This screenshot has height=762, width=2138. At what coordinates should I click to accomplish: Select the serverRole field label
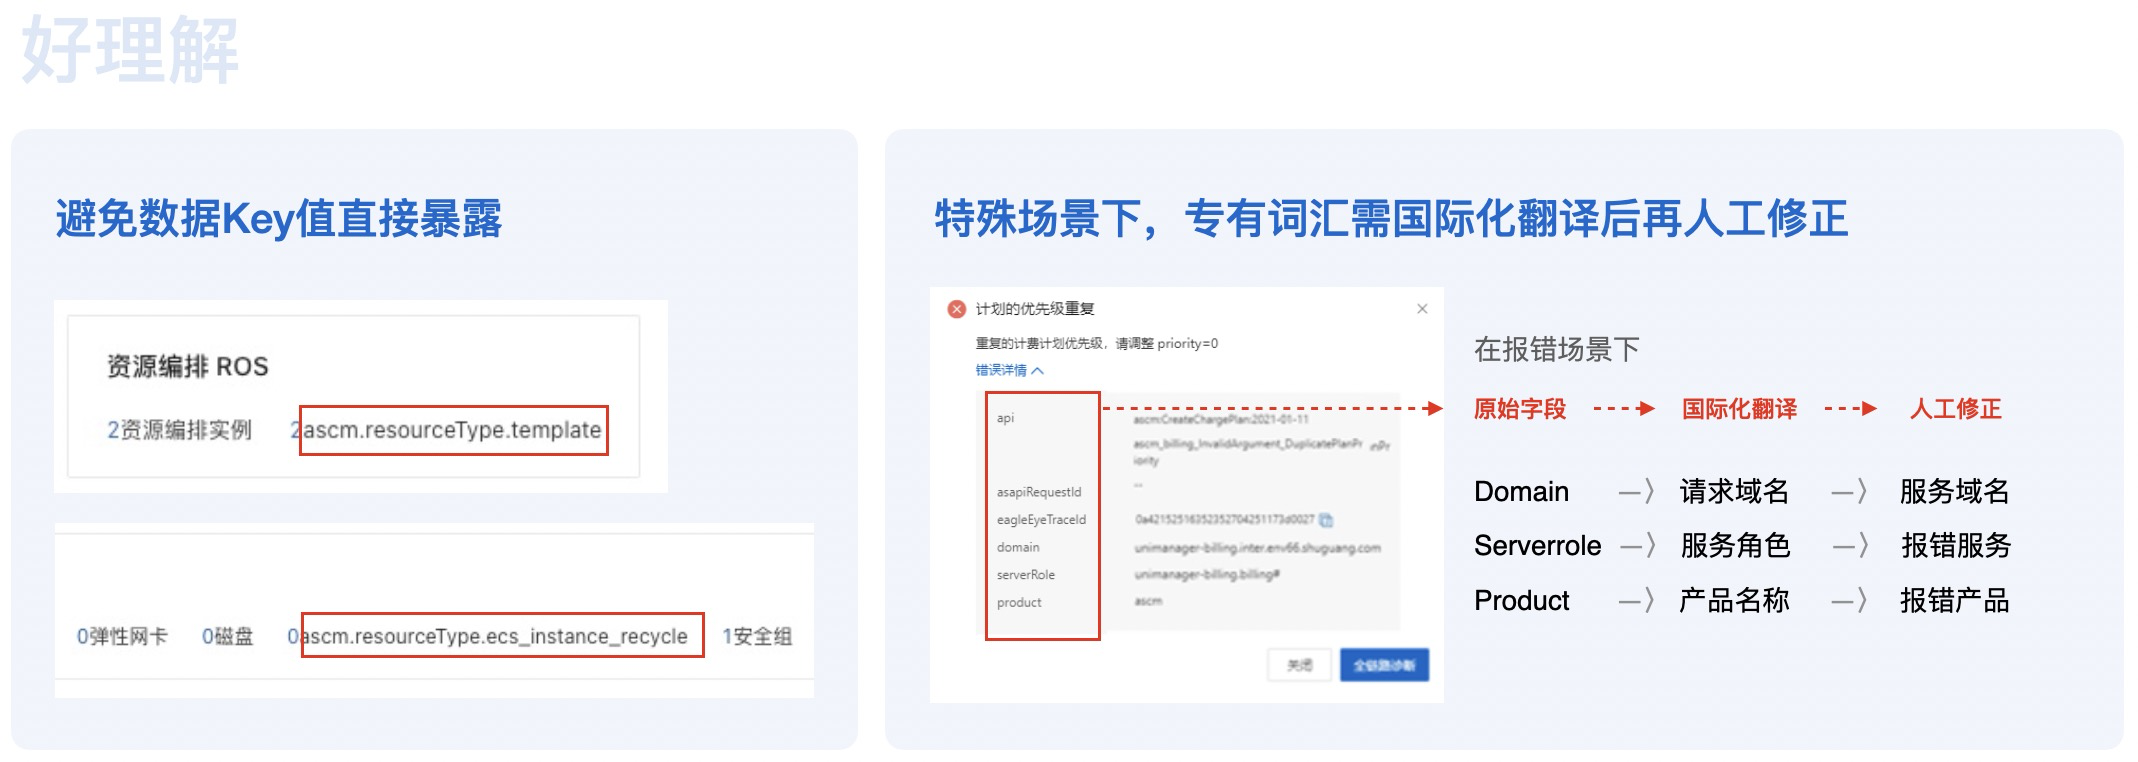pyautogui.click(x=1025, y=575)
